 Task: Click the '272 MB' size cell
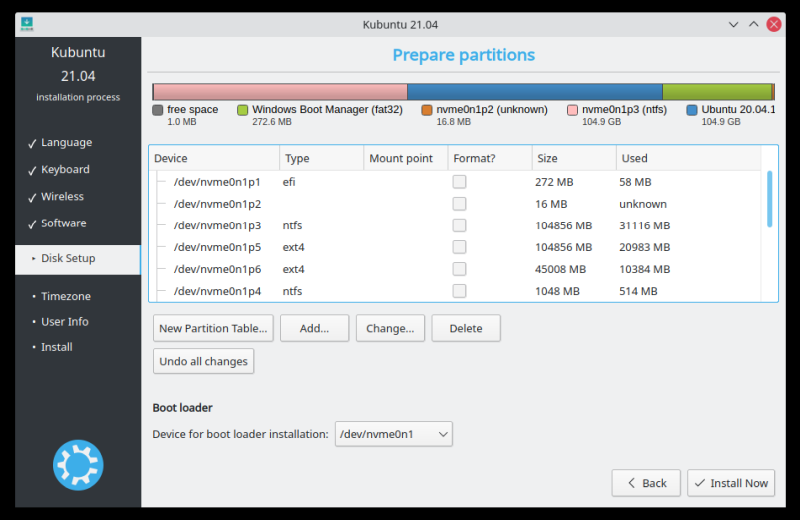click(554, 182)
